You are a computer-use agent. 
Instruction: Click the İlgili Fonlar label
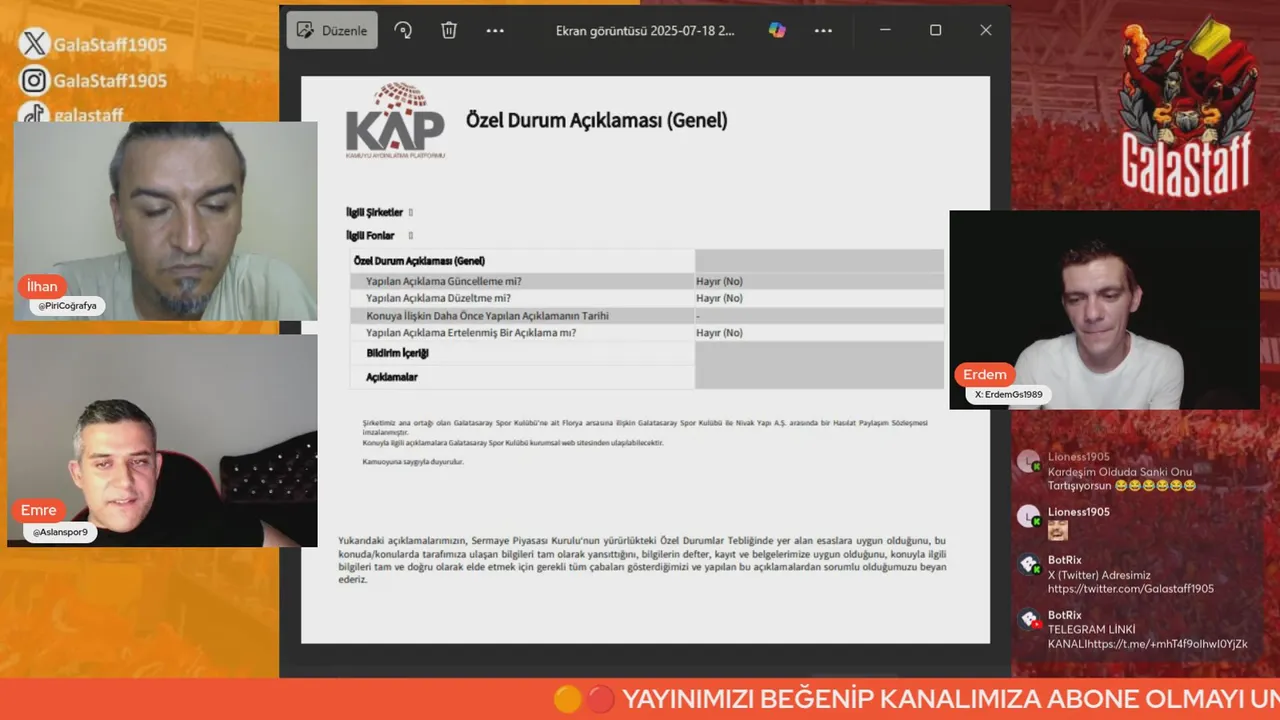pyautogui.click(x=370, y=236)
